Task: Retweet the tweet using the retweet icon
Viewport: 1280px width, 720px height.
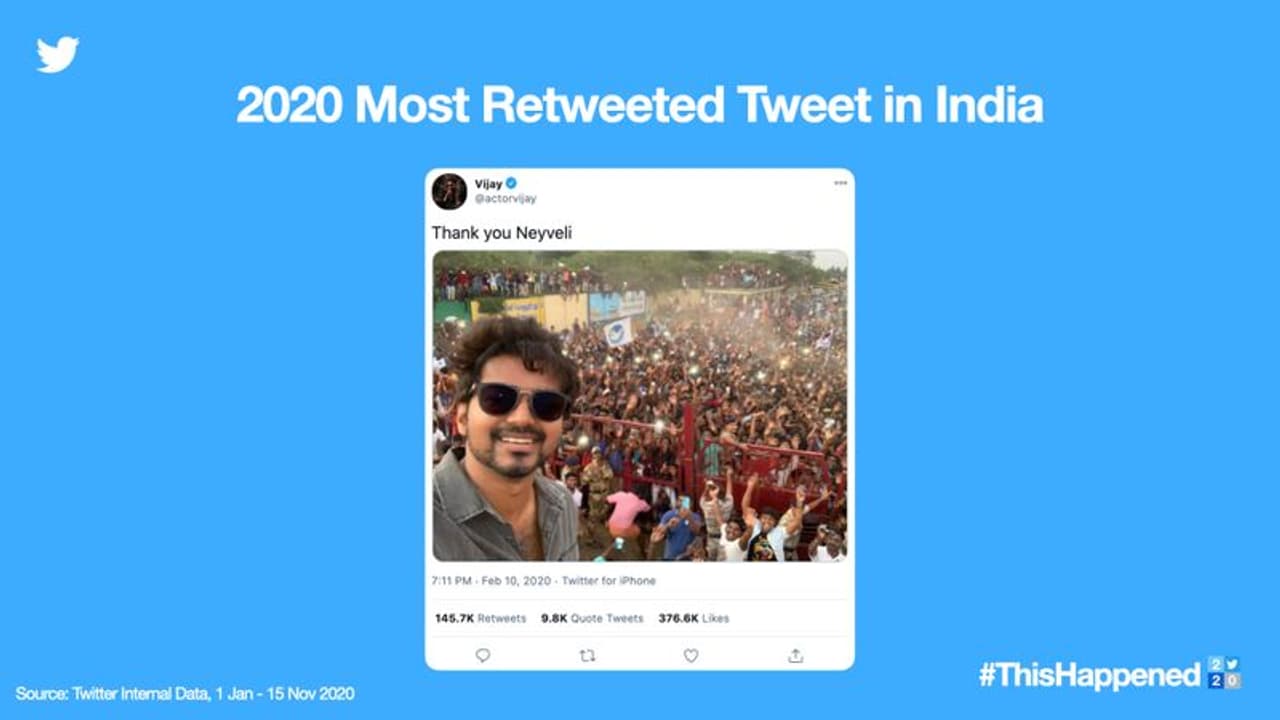Action: point(587,655)
